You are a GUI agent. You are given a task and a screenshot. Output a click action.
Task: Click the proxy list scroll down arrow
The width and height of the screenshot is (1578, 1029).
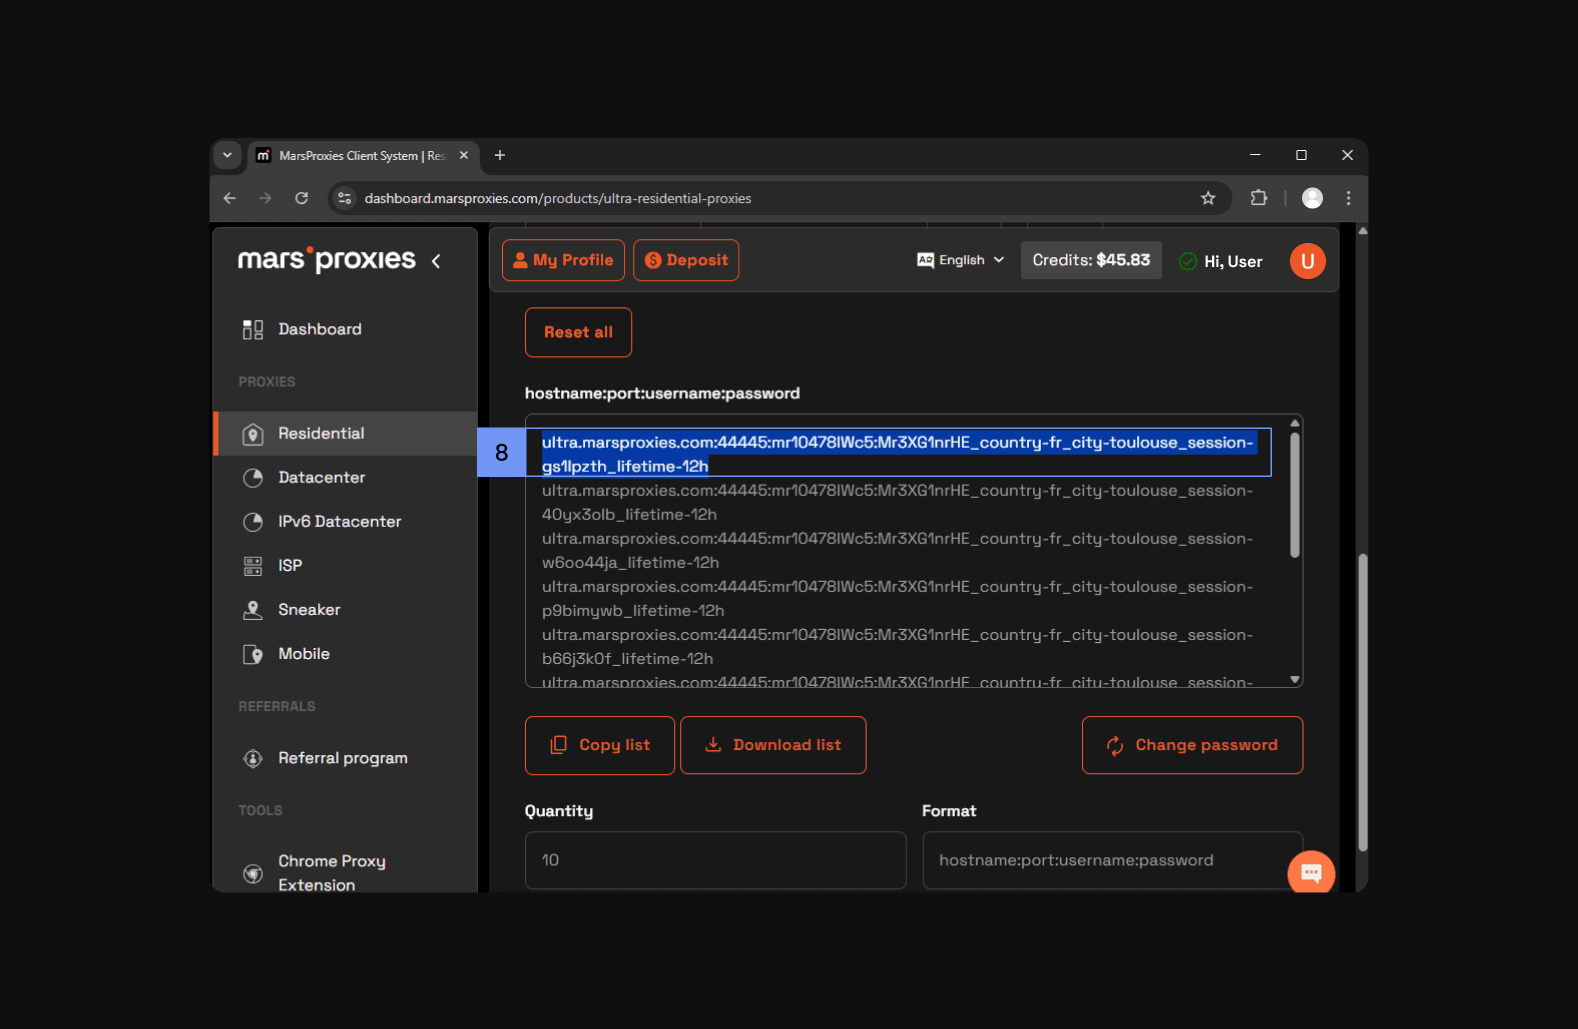[x=1295, y=679]
